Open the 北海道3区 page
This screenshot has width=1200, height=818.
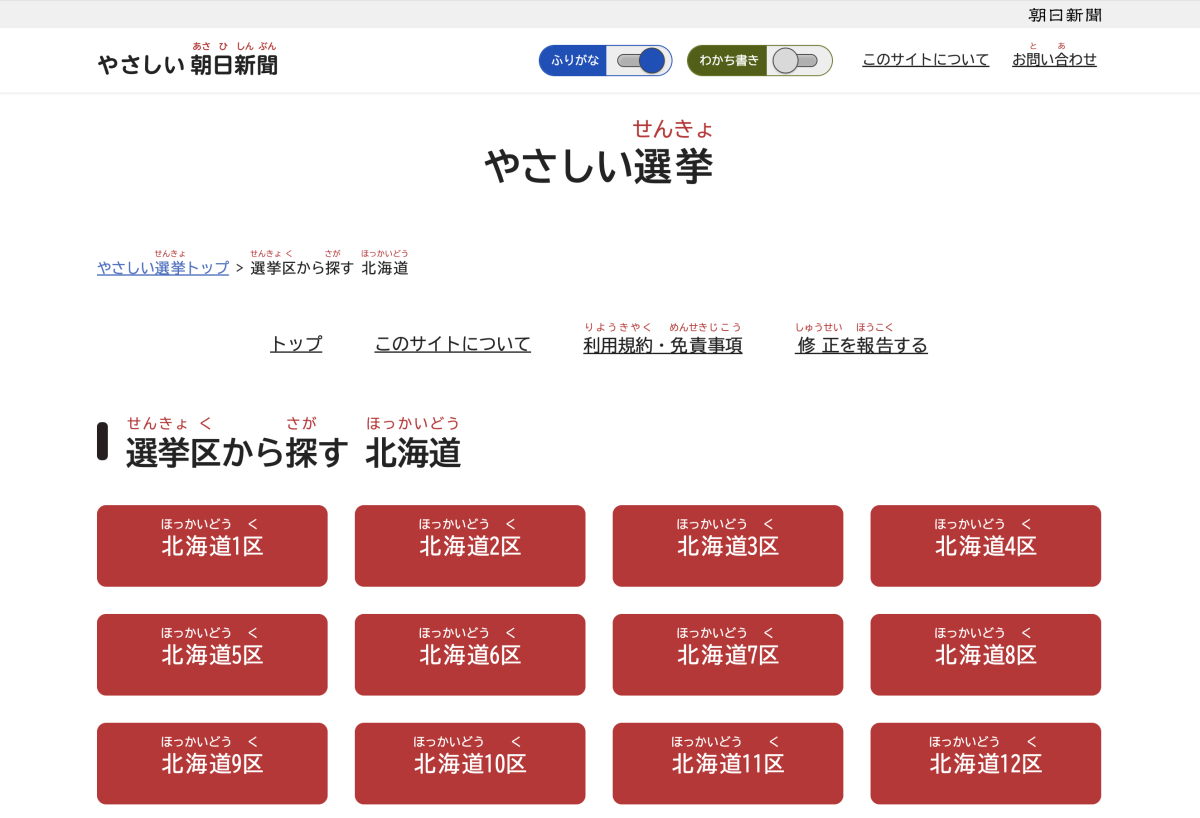click(x=727, y=546)
